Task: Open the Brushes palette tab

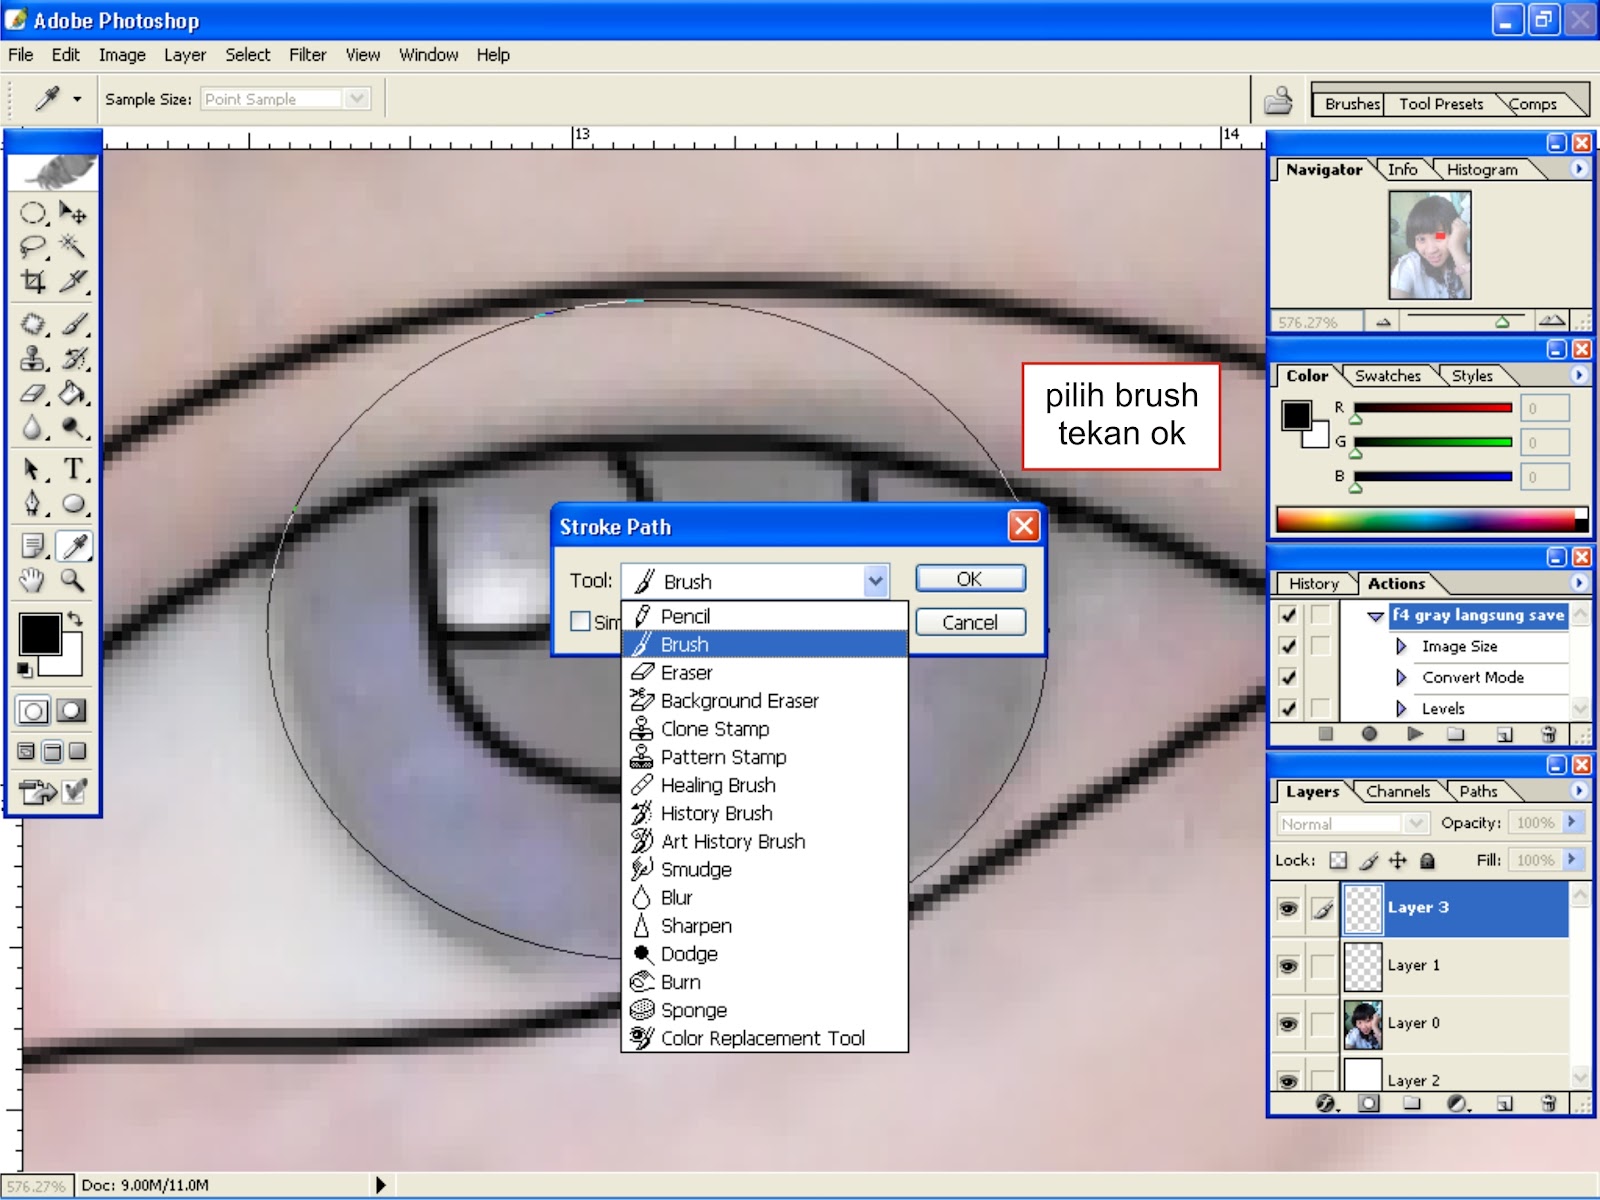Action: [x=1352, y=104]
